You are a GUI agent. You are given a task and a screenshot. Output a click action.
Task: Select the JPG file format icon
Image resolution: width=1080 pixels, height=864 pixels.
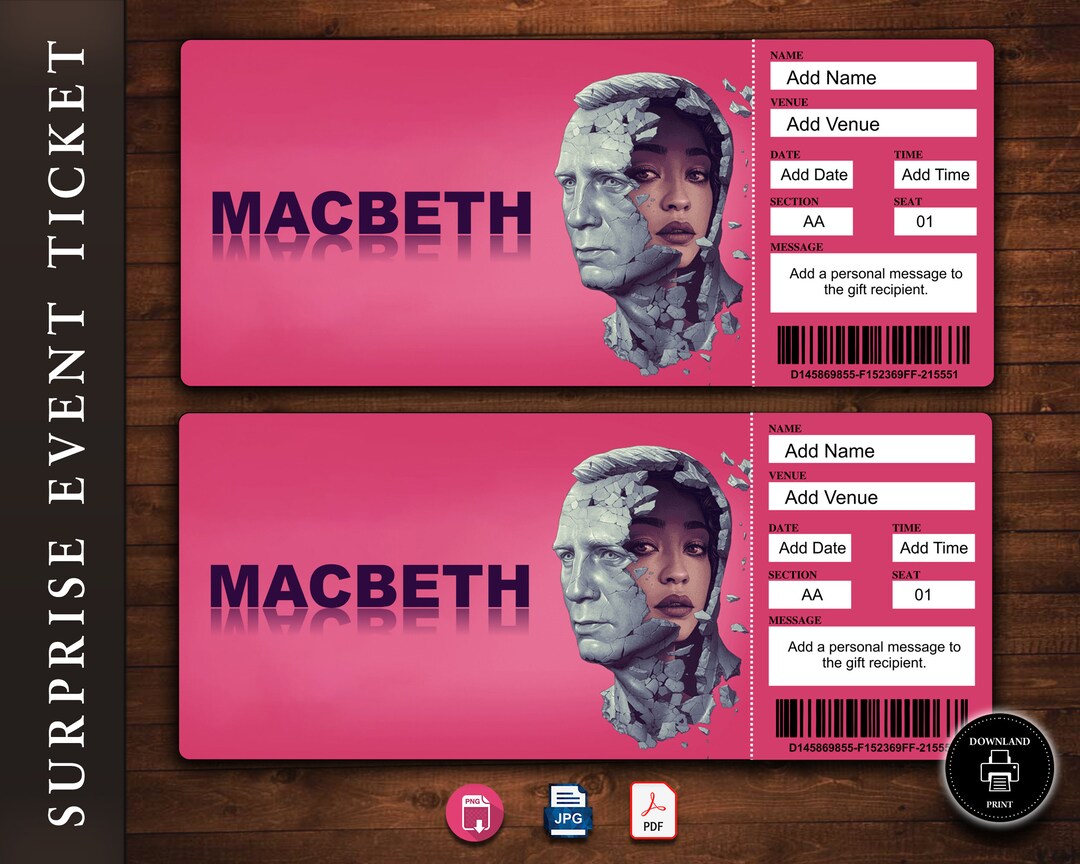[567, 812]
